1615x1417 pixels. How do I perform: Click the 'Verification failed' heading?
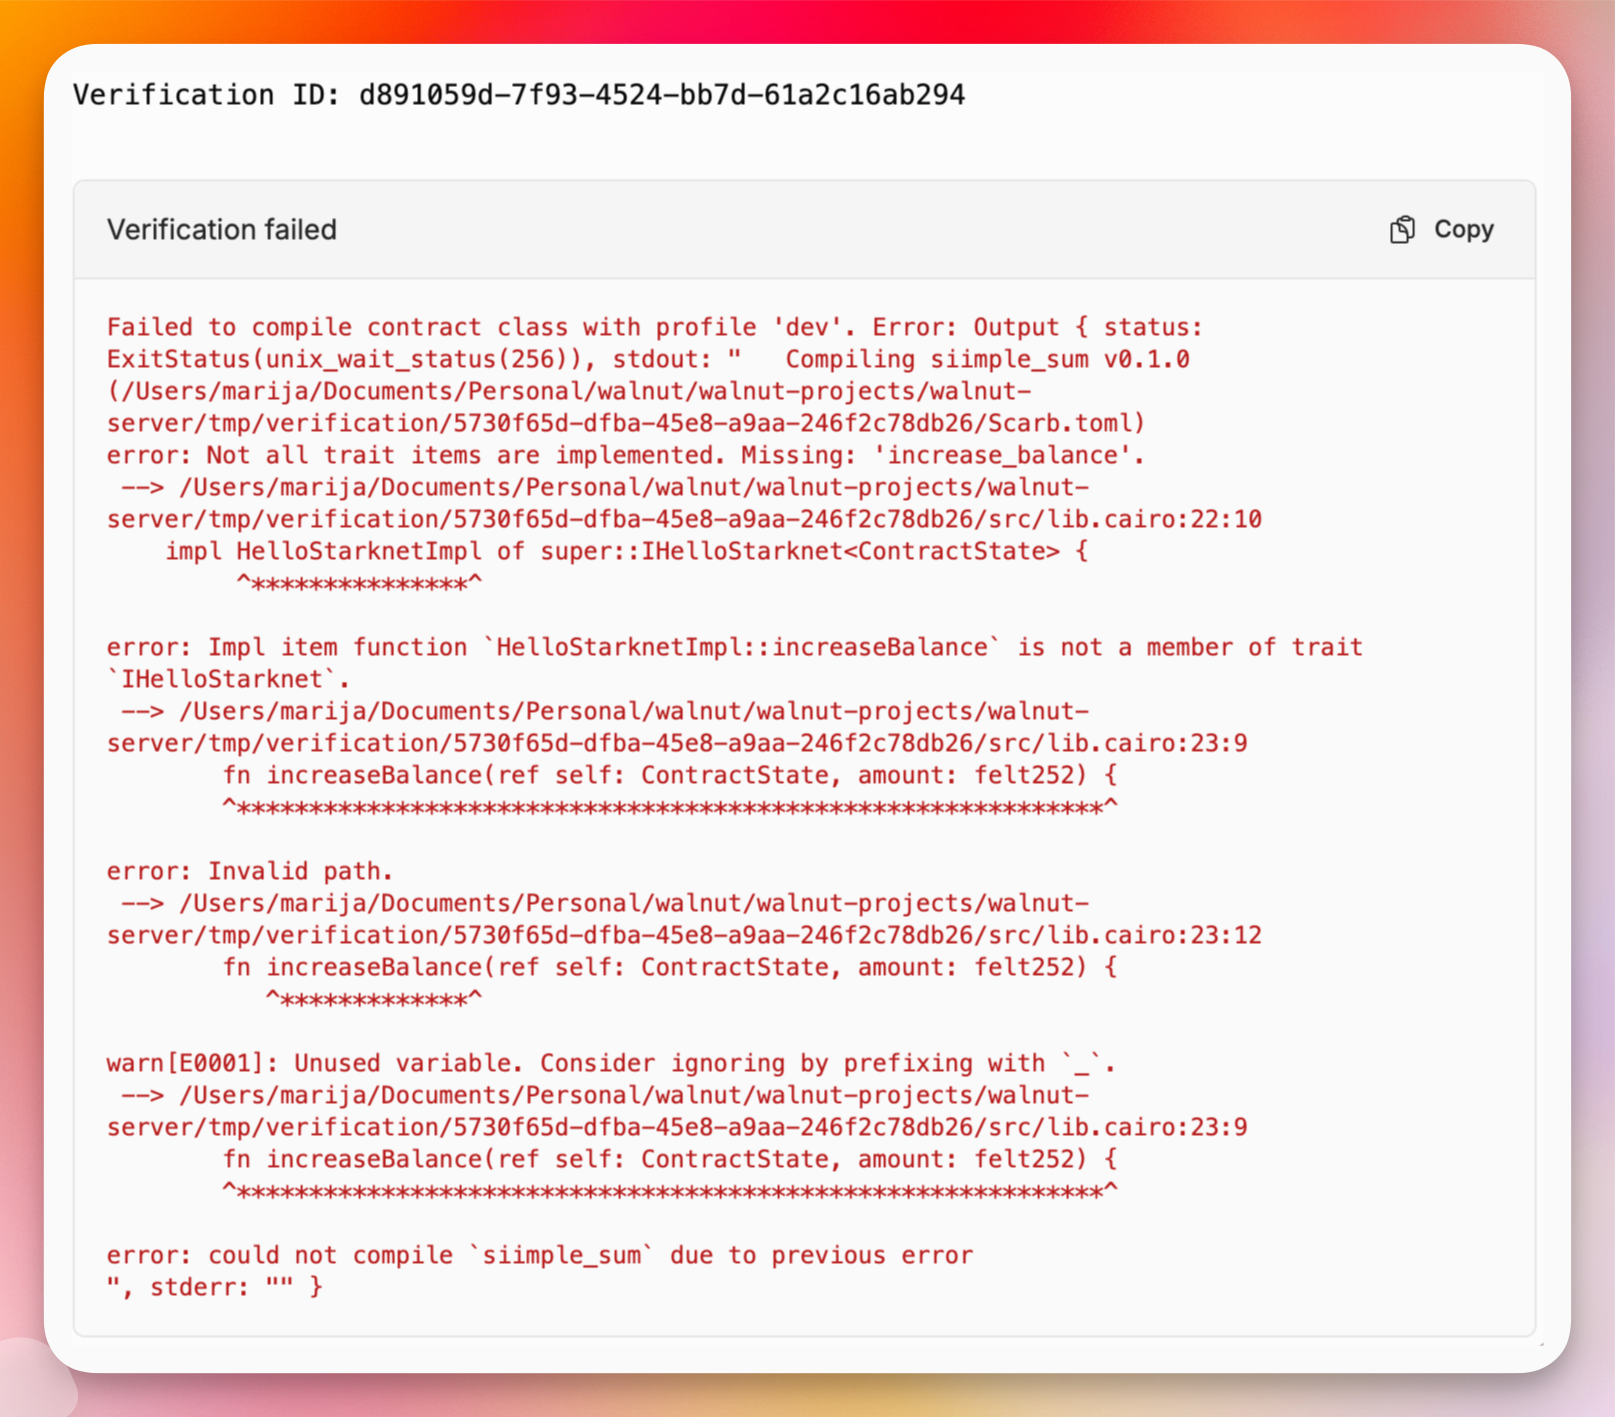[222, 230]
